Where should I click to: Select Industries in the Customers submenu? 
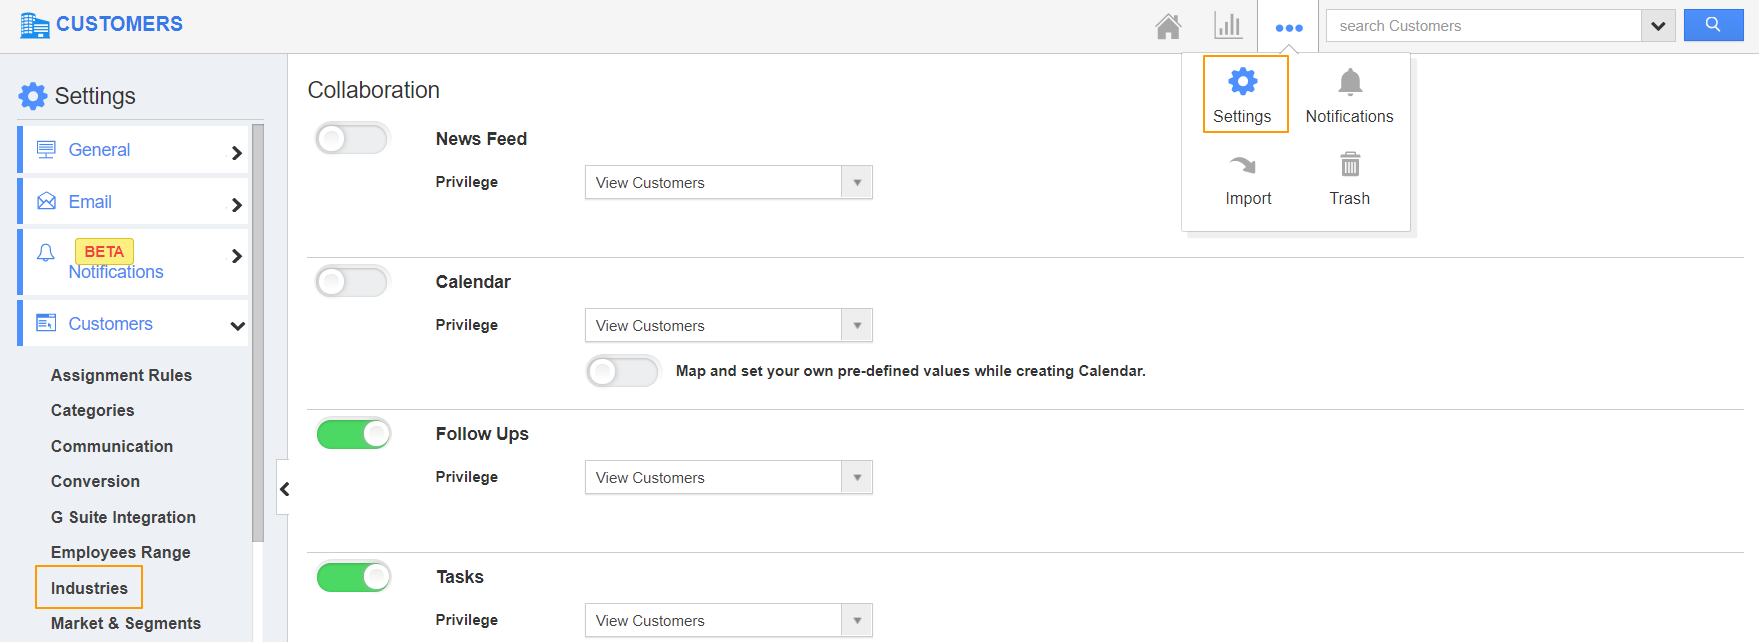point(89,588)
